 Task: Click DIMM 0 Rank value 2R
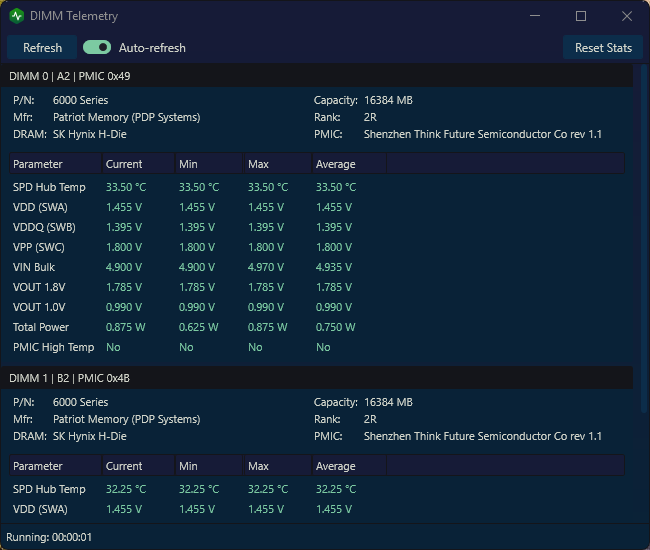click(x=370, y=117)
